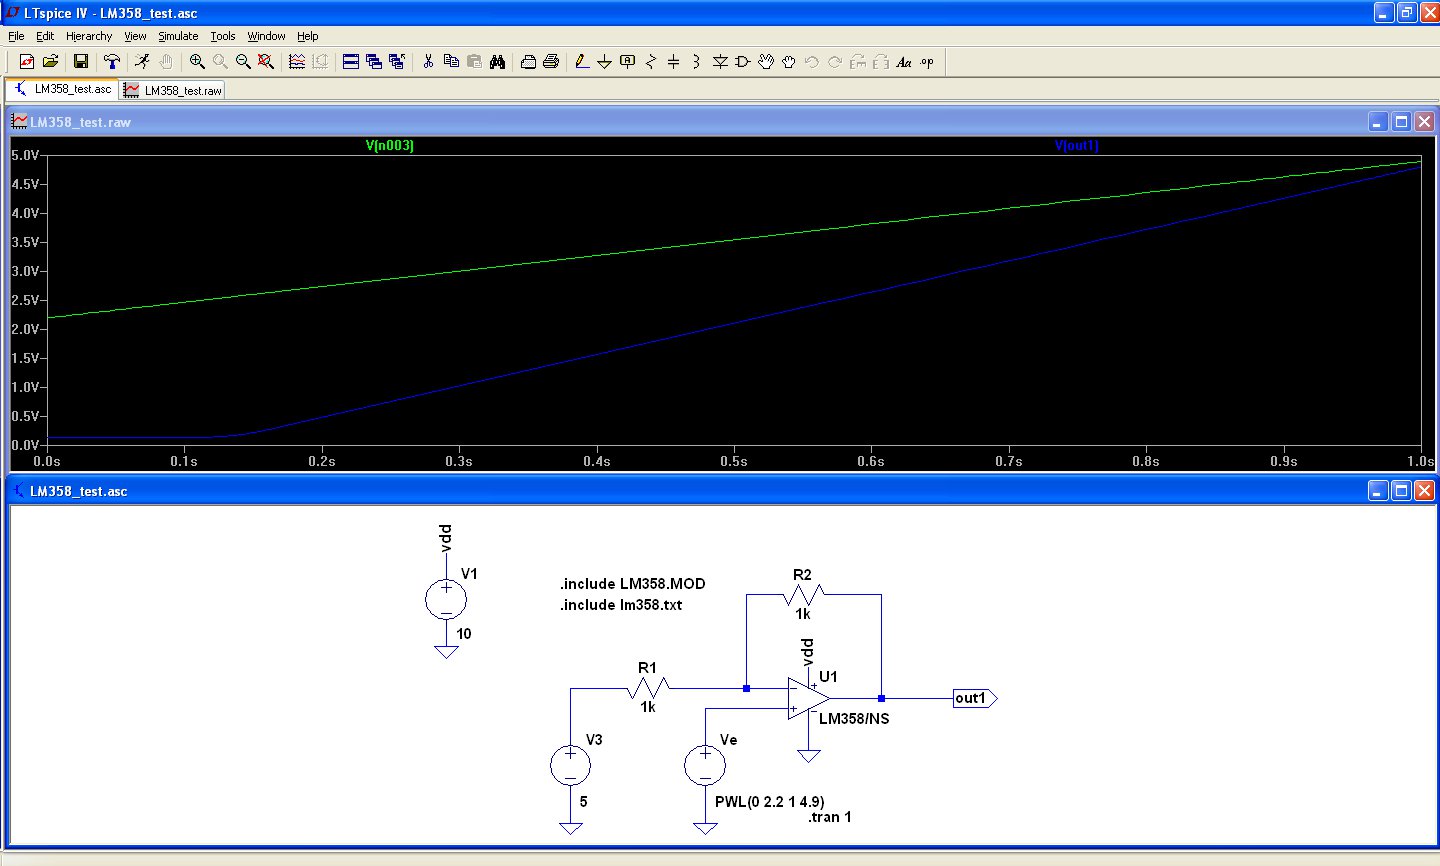Viewport: 1440px width, 866px height.
Task: Place a Ground symbol from toolbar
Action: [x=604, y=62]
